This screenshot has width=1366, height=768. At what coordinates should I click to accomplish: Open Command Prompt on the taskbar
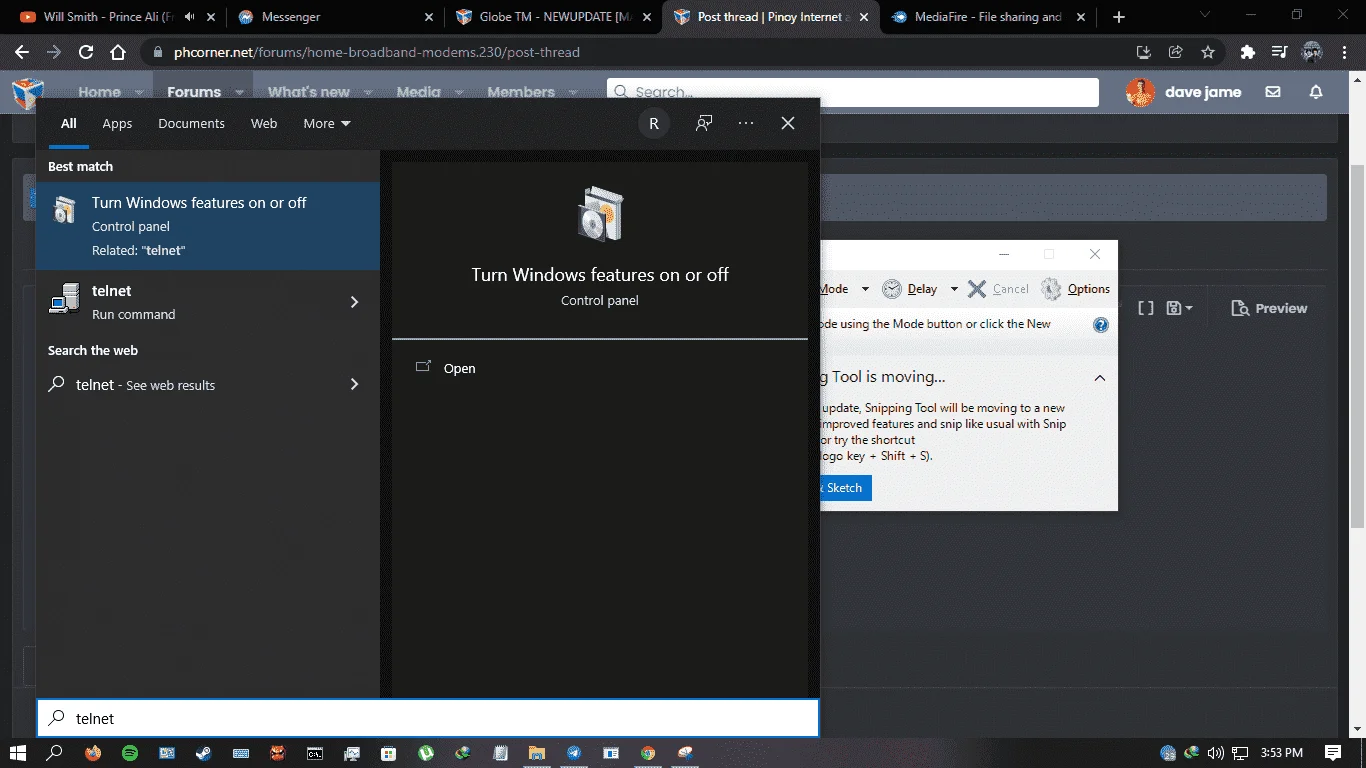[x=314, y=753]
